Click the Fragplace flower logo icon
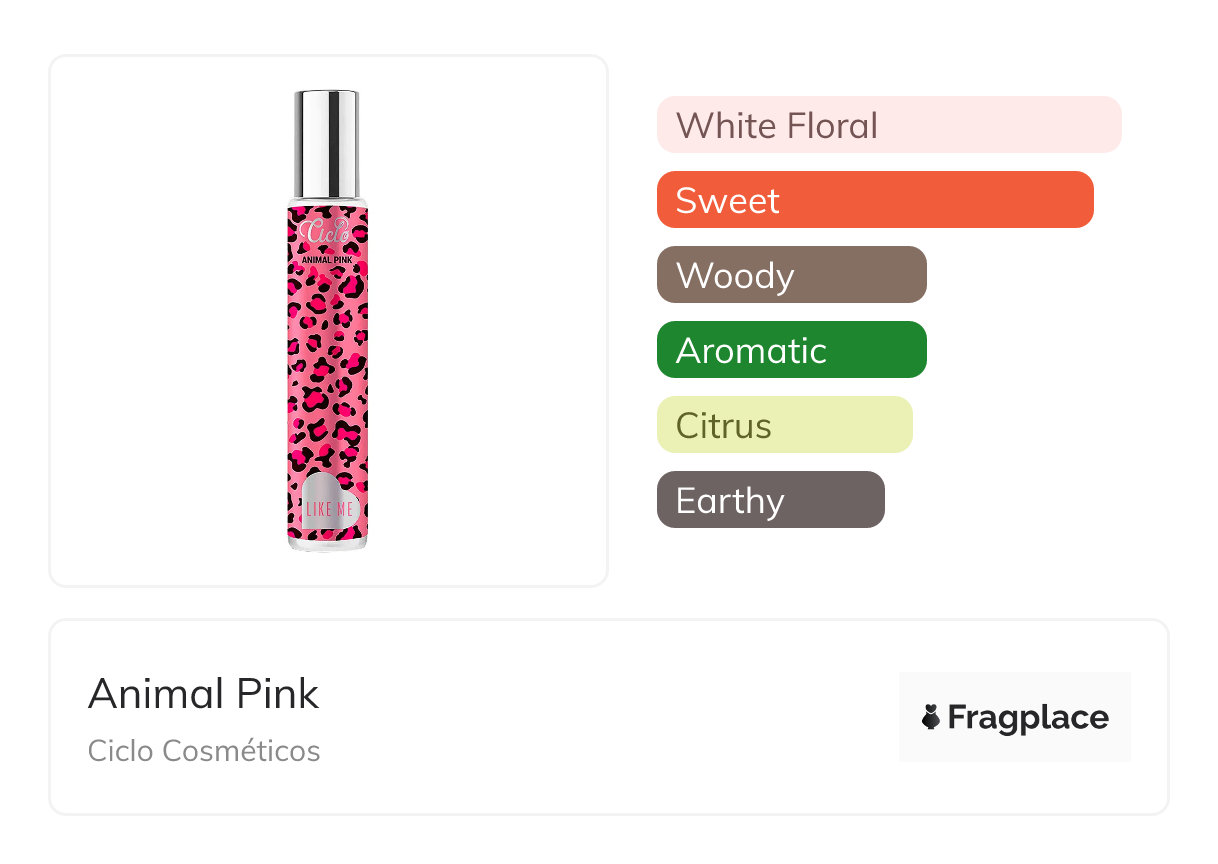This screenshot has width=1218, height=864. click(931, 718)
